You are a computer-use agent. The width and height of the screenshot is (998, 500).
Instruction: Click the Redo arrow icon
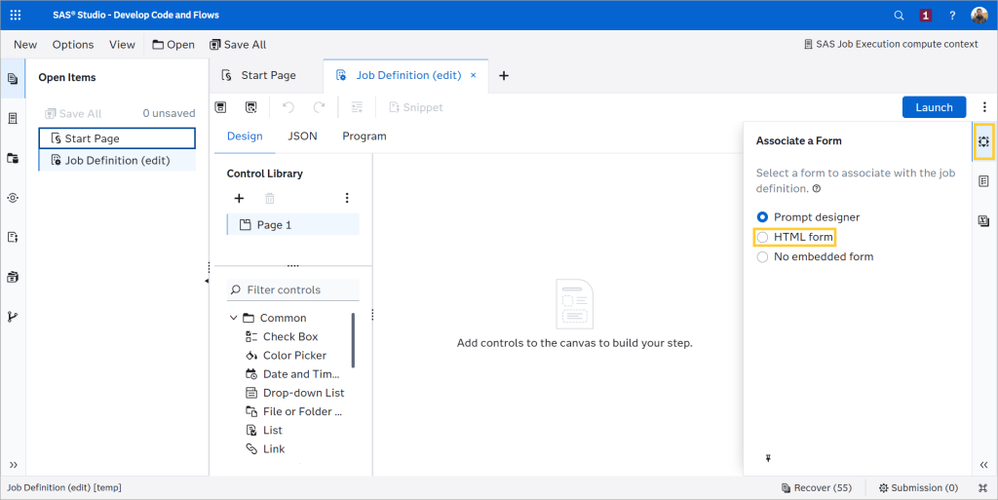(x=319, y=107)
